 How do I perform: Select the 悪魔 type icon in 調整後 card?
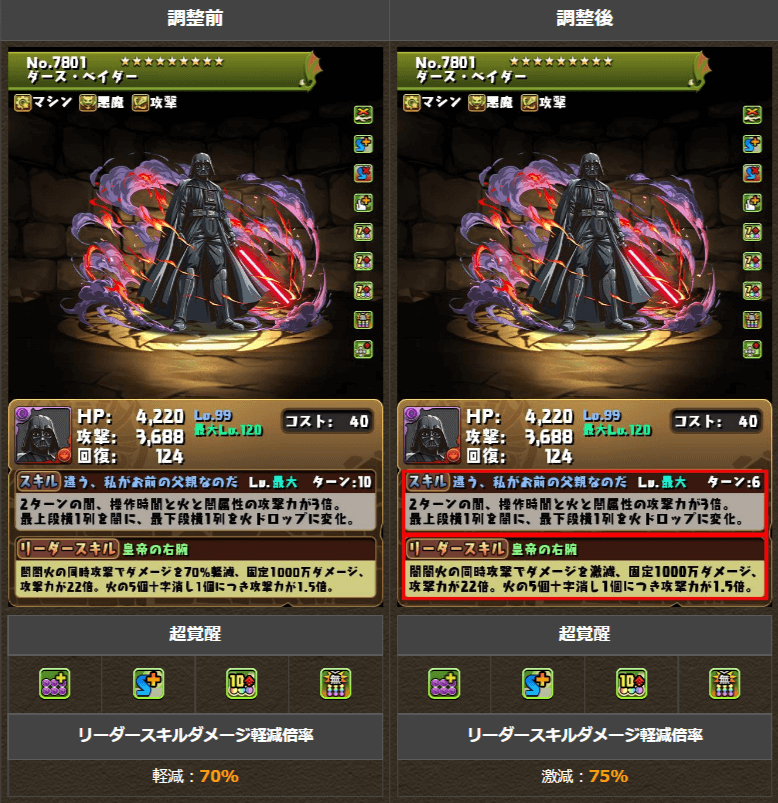477,102
